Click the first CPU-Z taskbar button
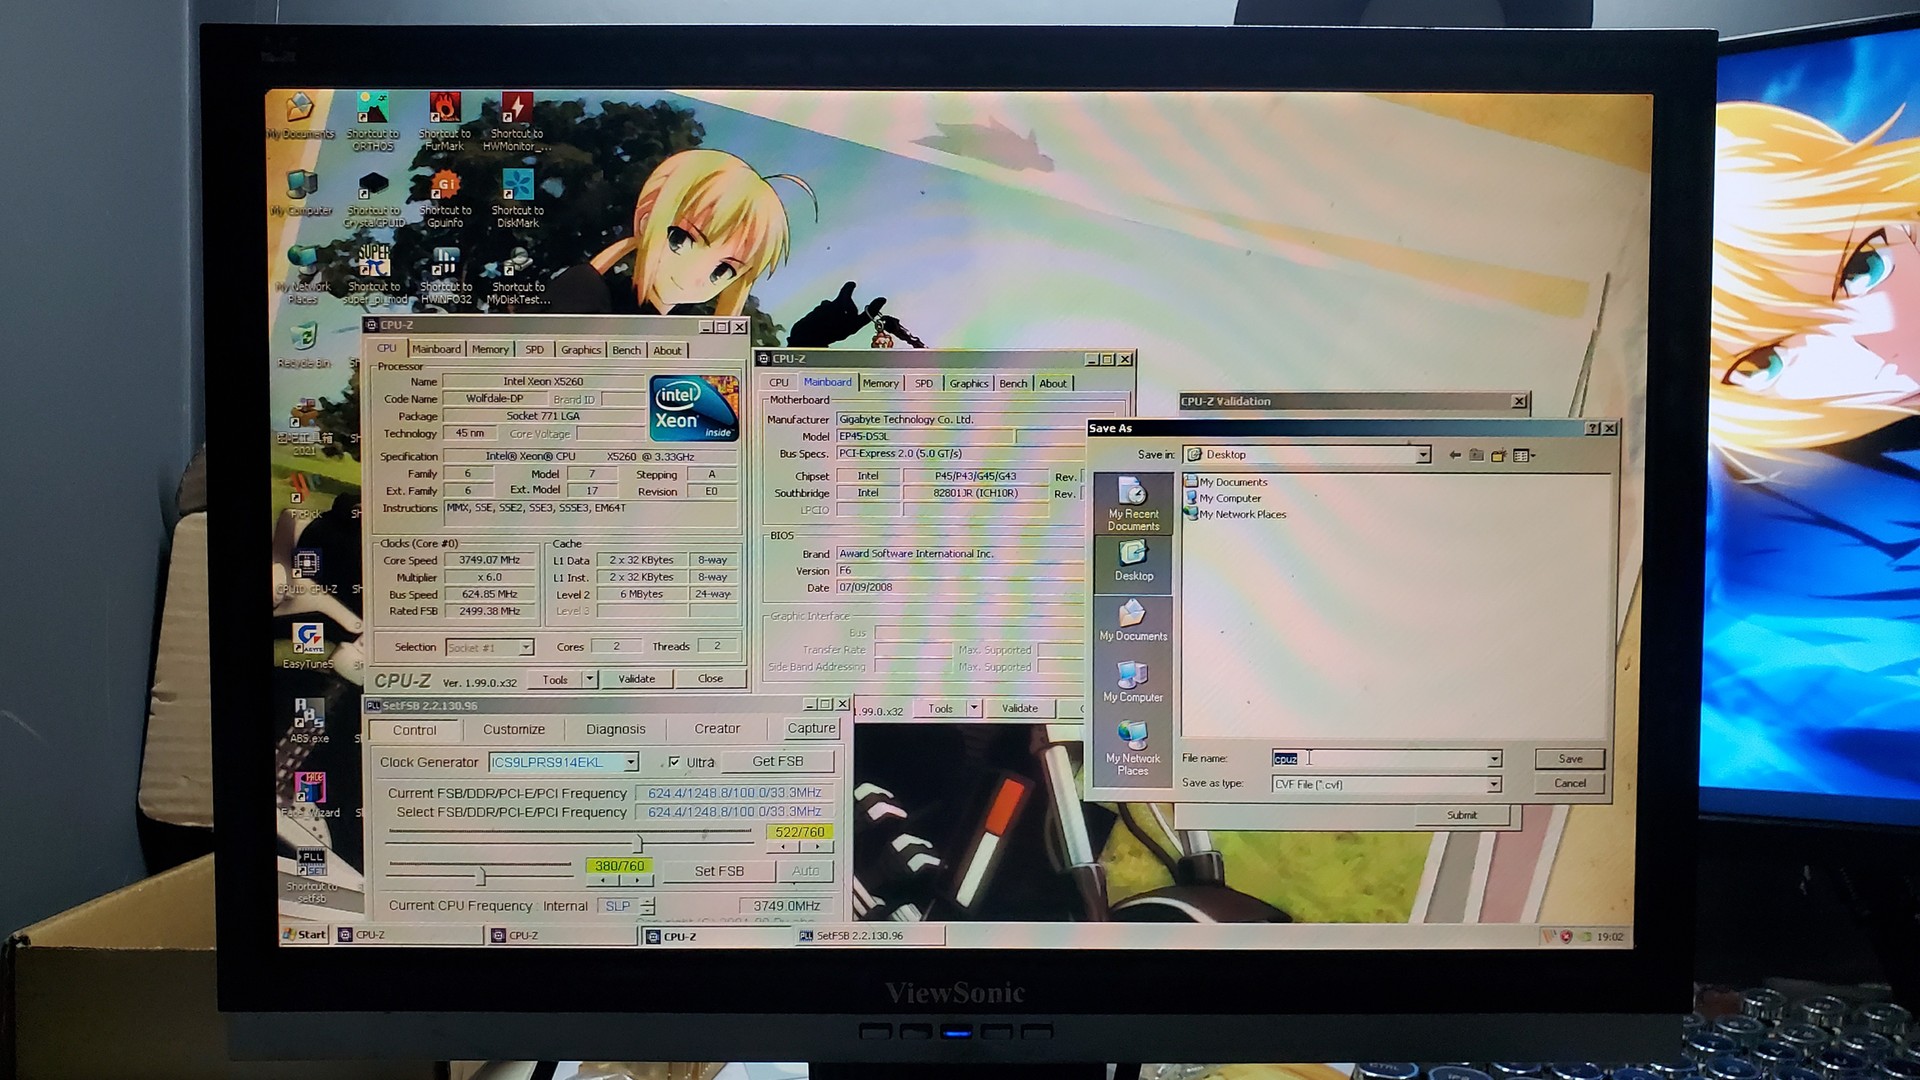Viewport: 1920px width, 1080px height. click(409, 935)
